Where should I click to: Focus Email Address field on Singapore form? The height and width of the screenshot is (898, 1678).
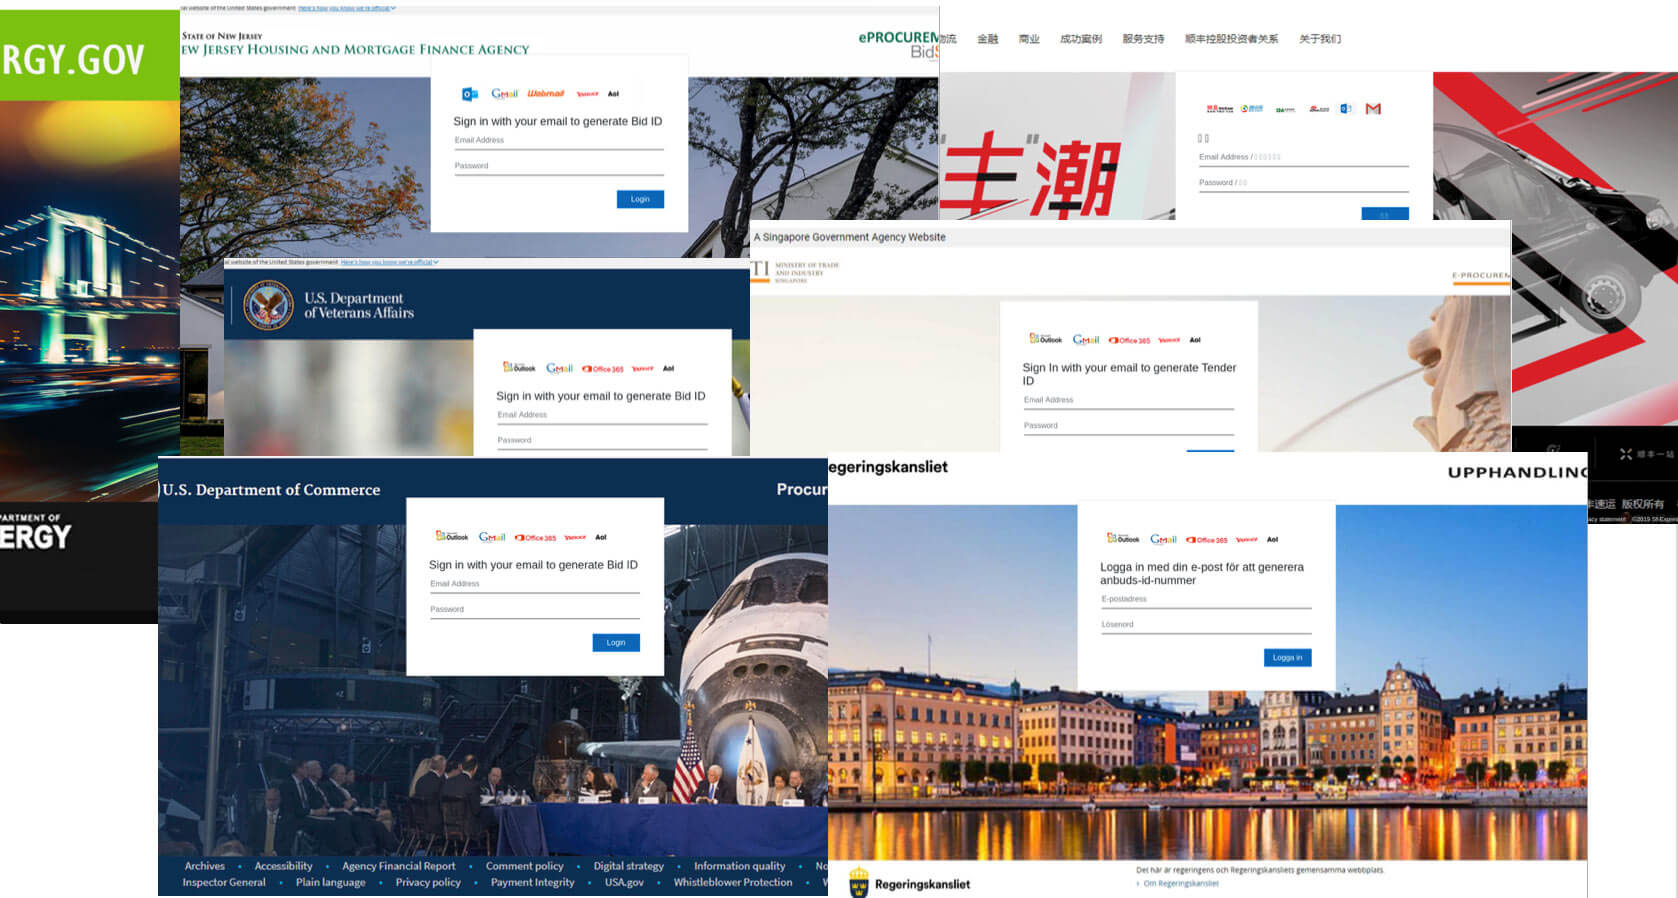tap(1129, 401)
